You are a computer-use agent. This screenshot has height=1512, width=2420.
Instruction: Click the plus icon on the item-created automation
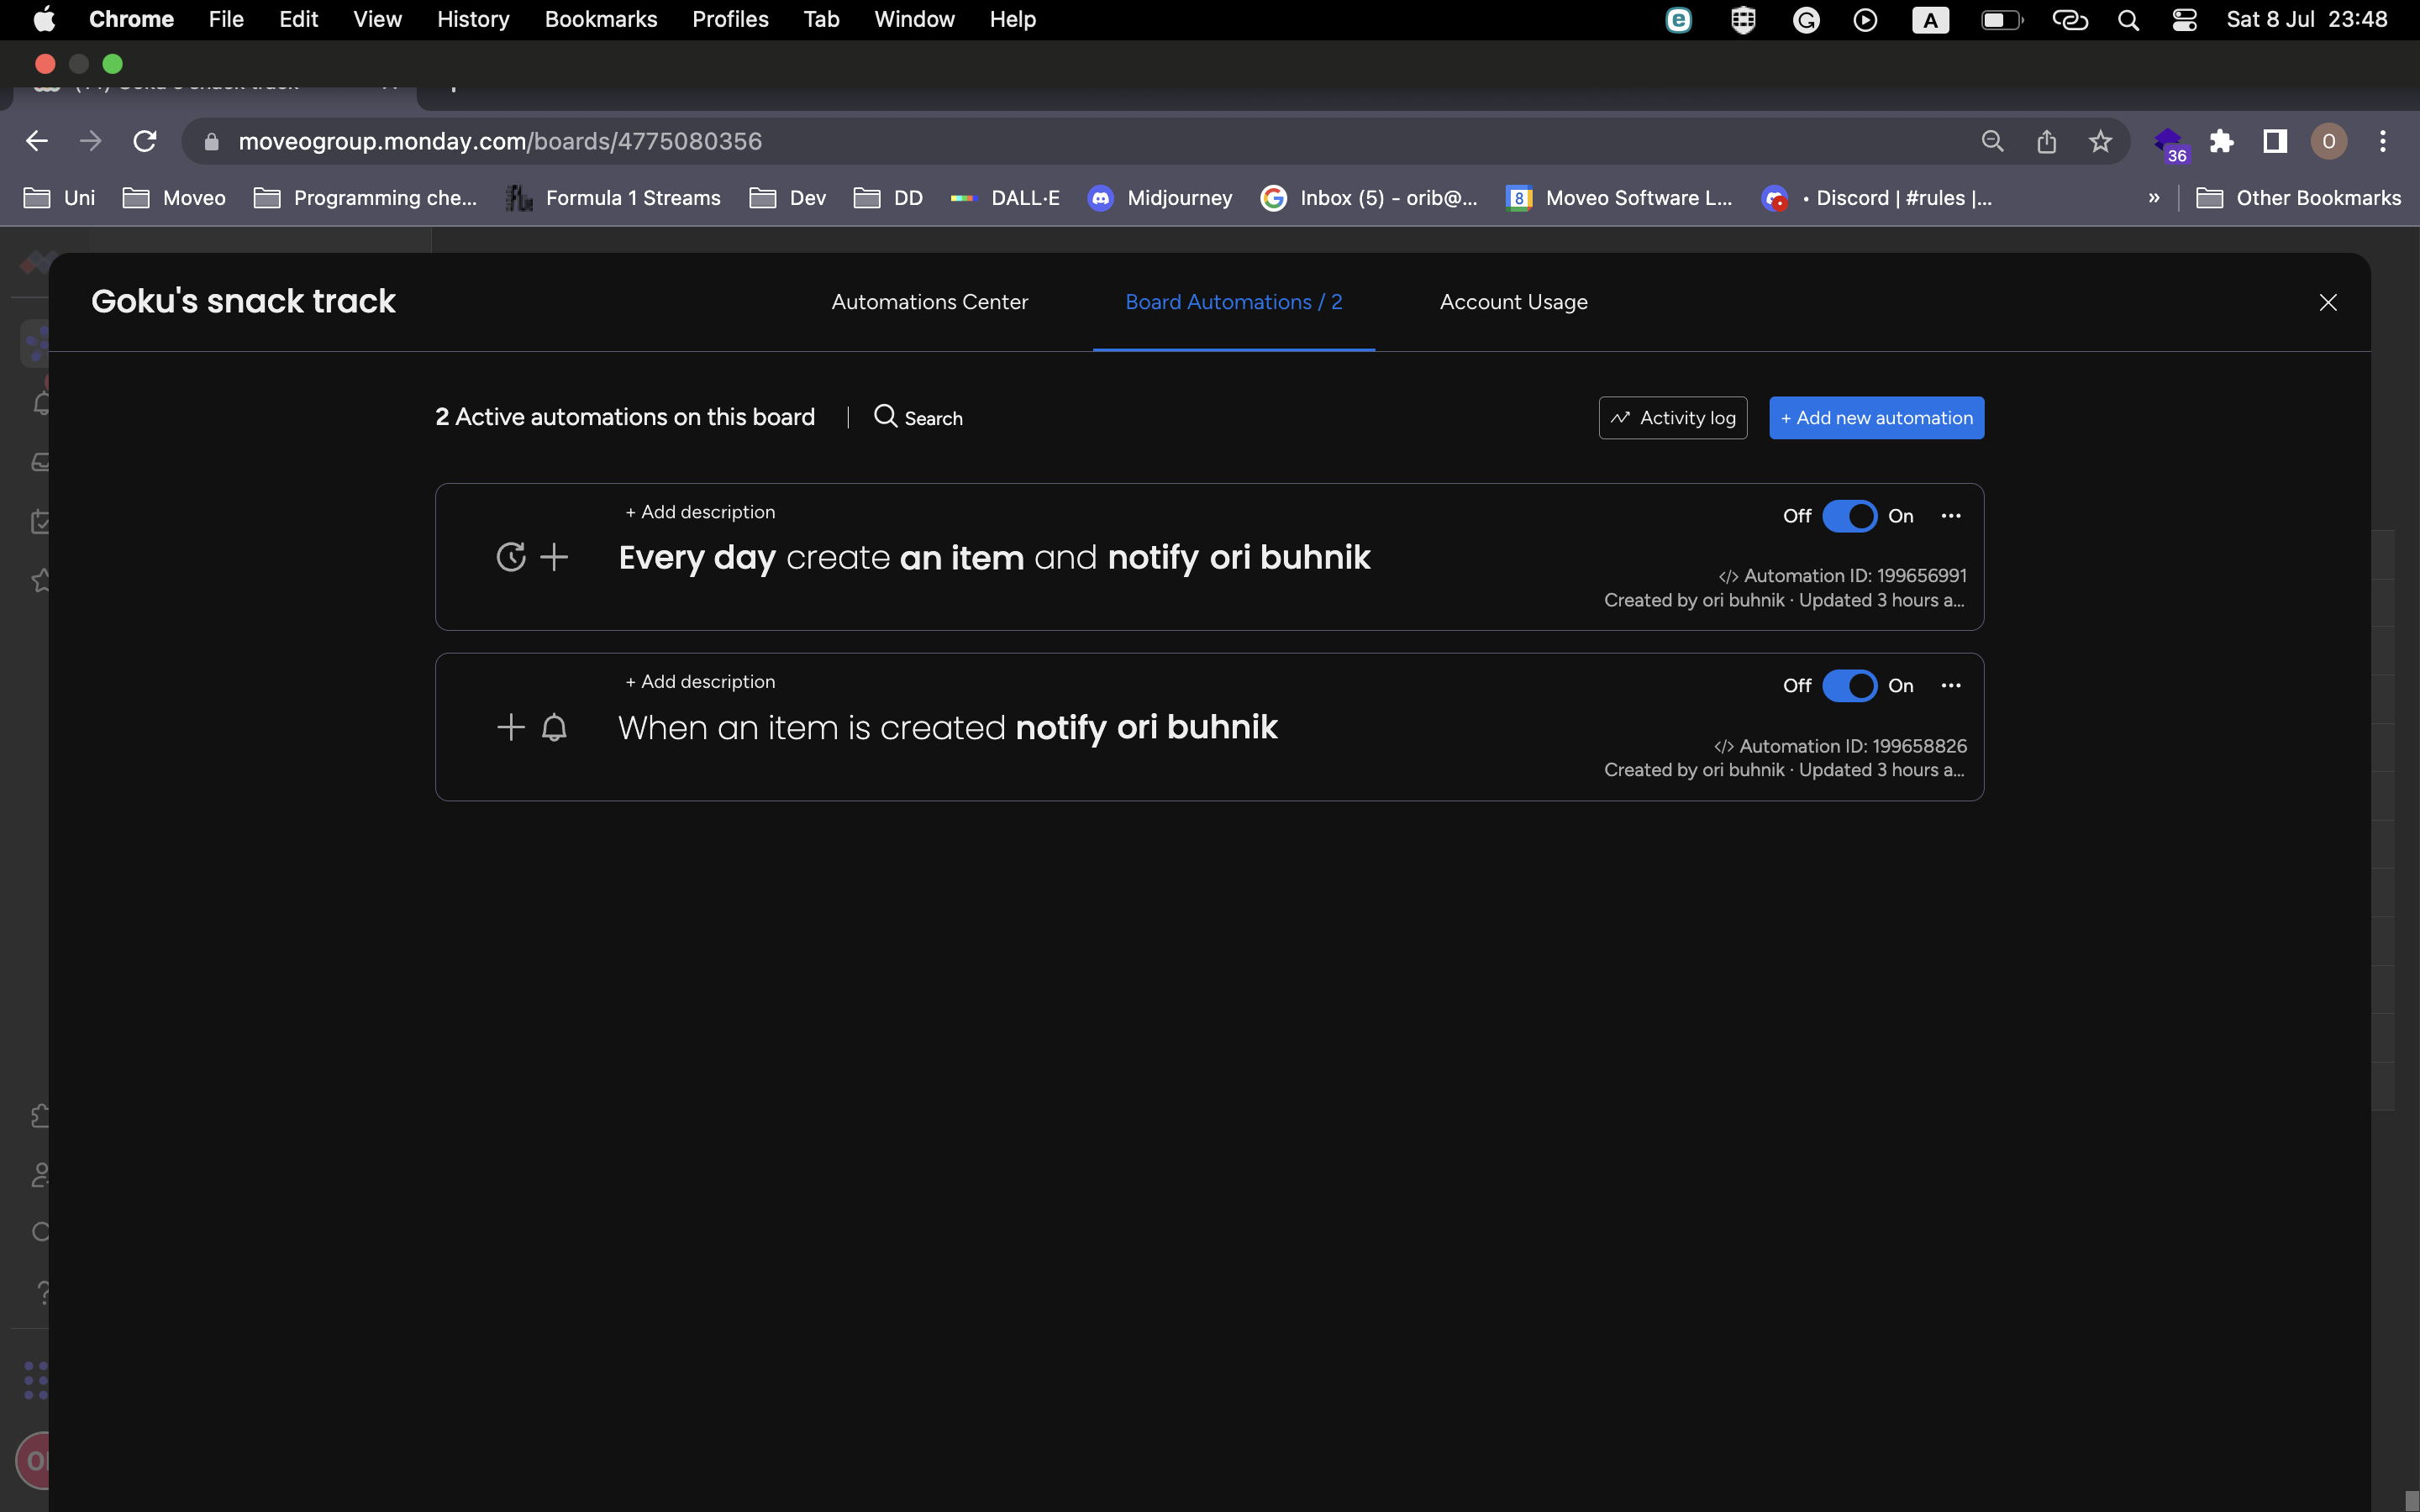click(510, 727)
